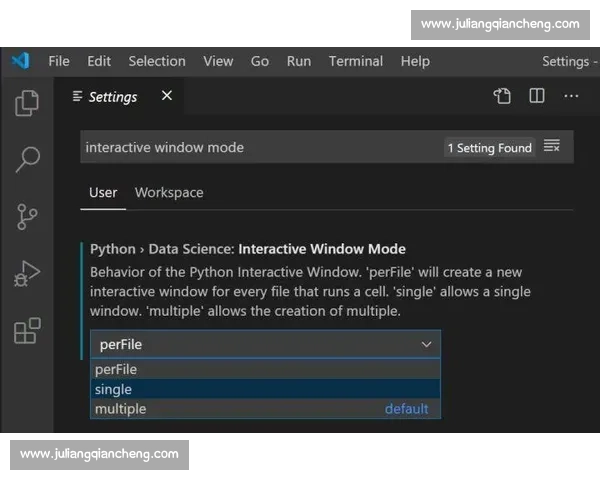Choose the multiple default option
Screen dimensions: 600x480
tap(266, 409)
